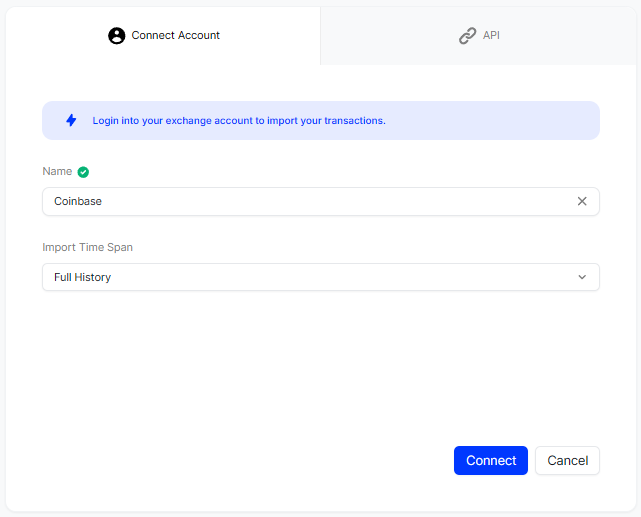Click the blue Connect button
This screenshot has width=641, height=517.
pyautogui.click(x=491, y=460)
